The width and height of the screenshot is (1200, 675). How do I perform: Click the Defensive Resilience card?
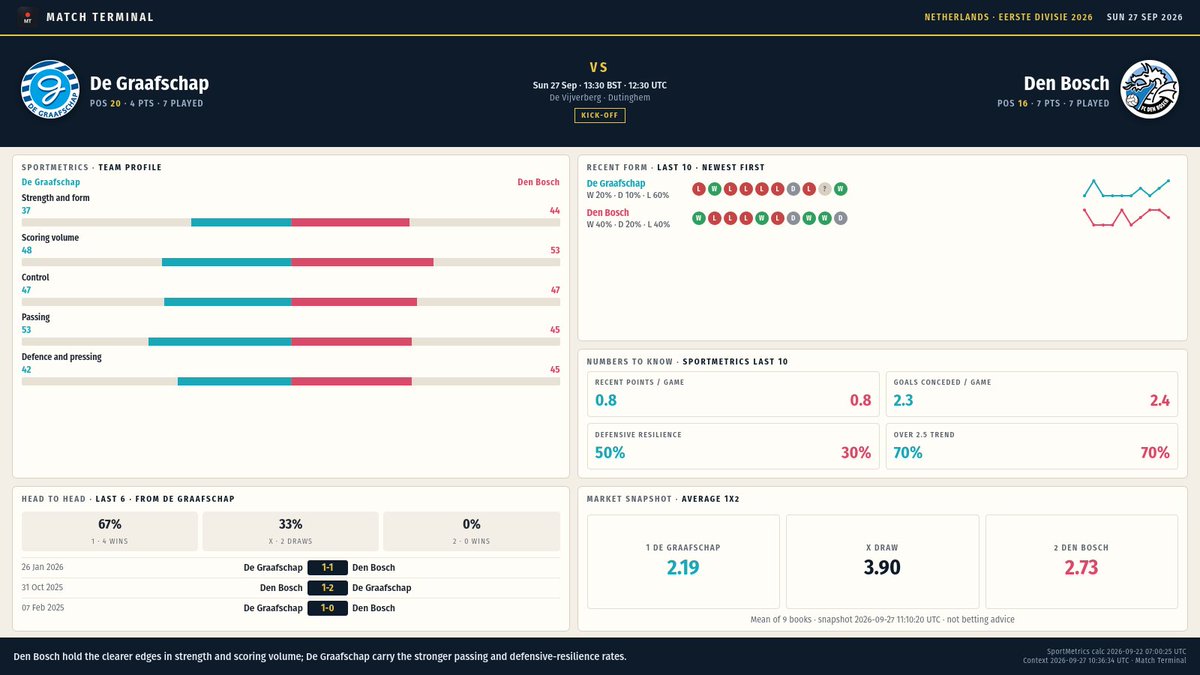[733, 446]
